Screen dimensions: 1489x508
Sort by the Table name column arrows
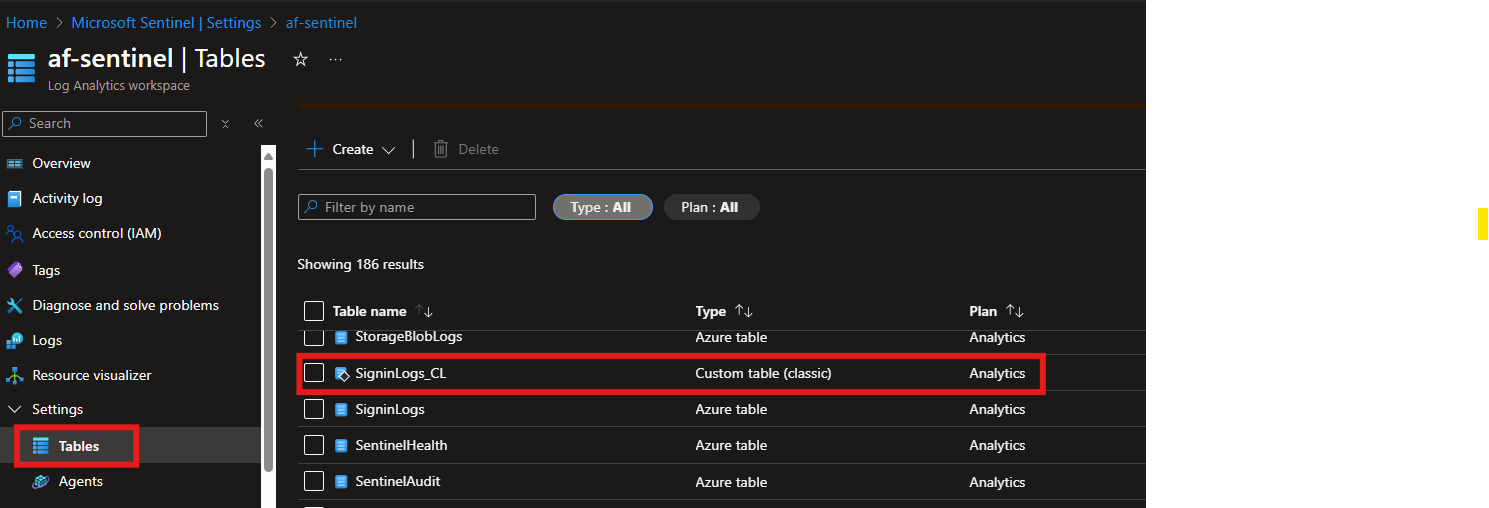(424, 311)
